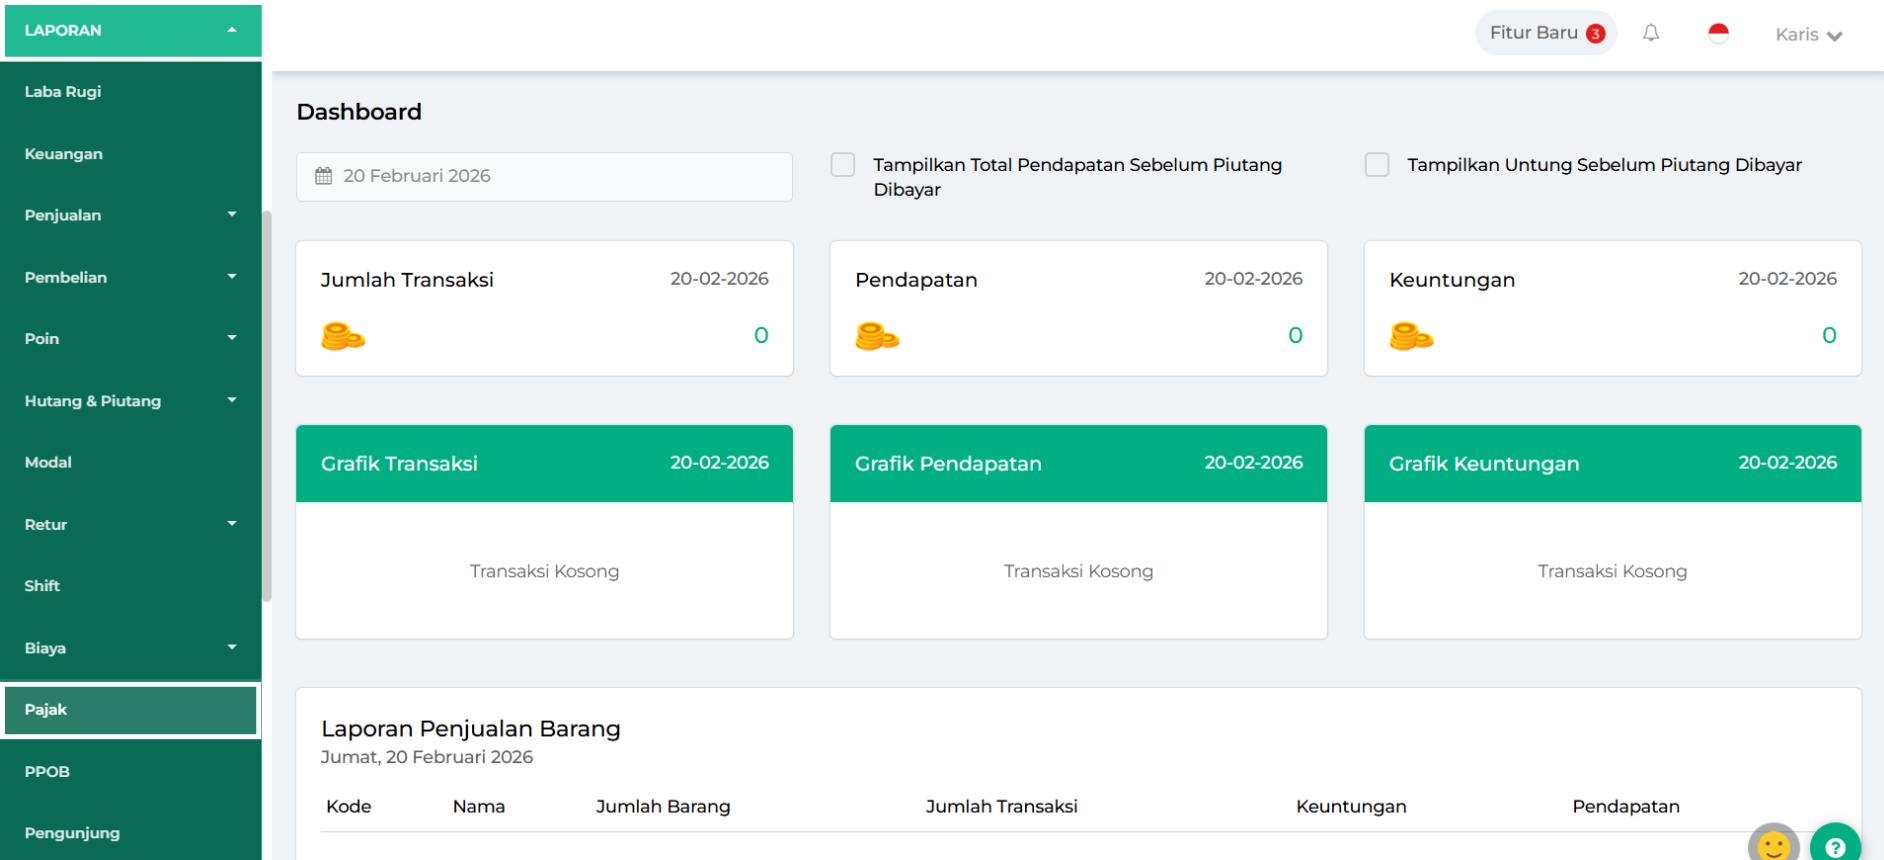Click the coins icon in Pendapatan card
Screen dimensions: 1884x860
pyautogui.click(x=877, y=336)
